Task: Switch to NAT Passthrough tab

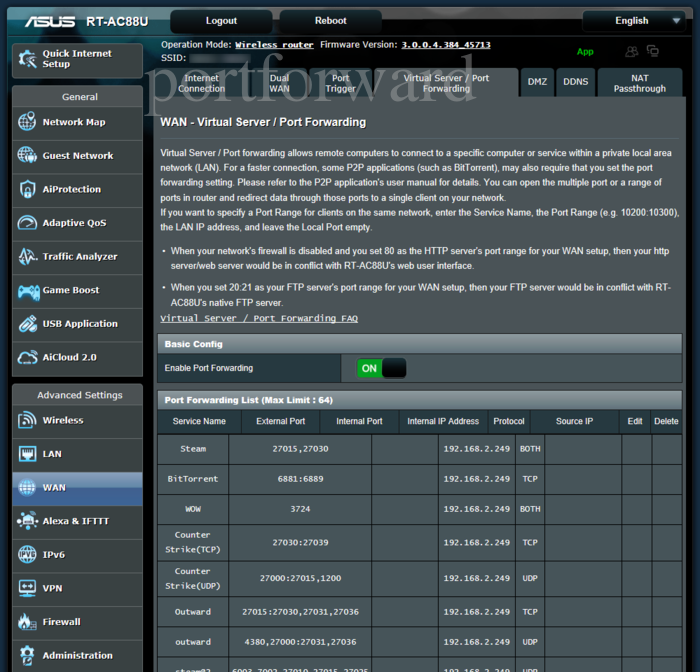Action: (x=640, y=83)
